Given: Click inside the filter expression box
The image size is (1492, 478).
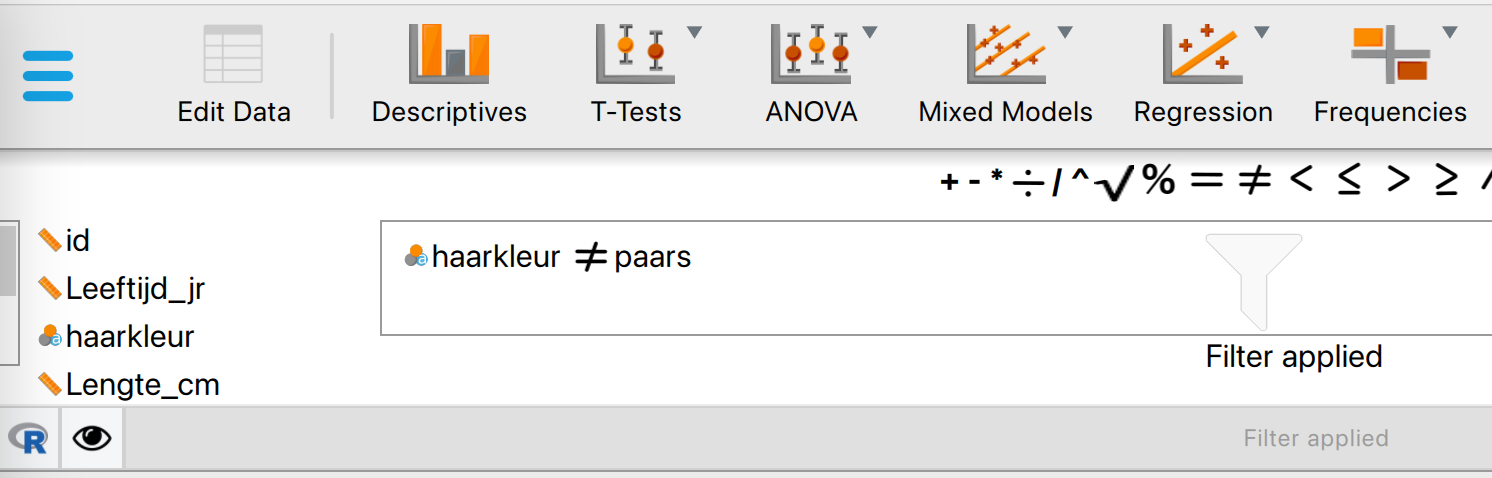Looking at the screenshot, I should (x=936, y=278).
